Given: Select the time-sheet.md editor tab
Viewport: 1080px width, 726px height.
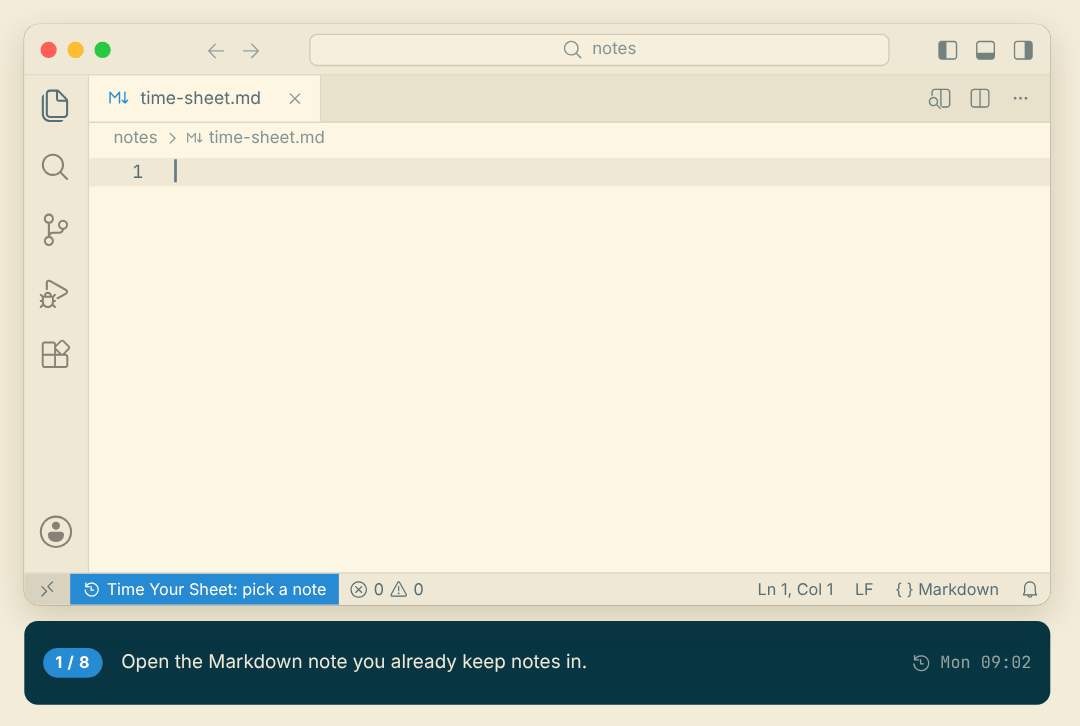Looking at the screenshot, I should pyautogui.click(x=205, y=98).
